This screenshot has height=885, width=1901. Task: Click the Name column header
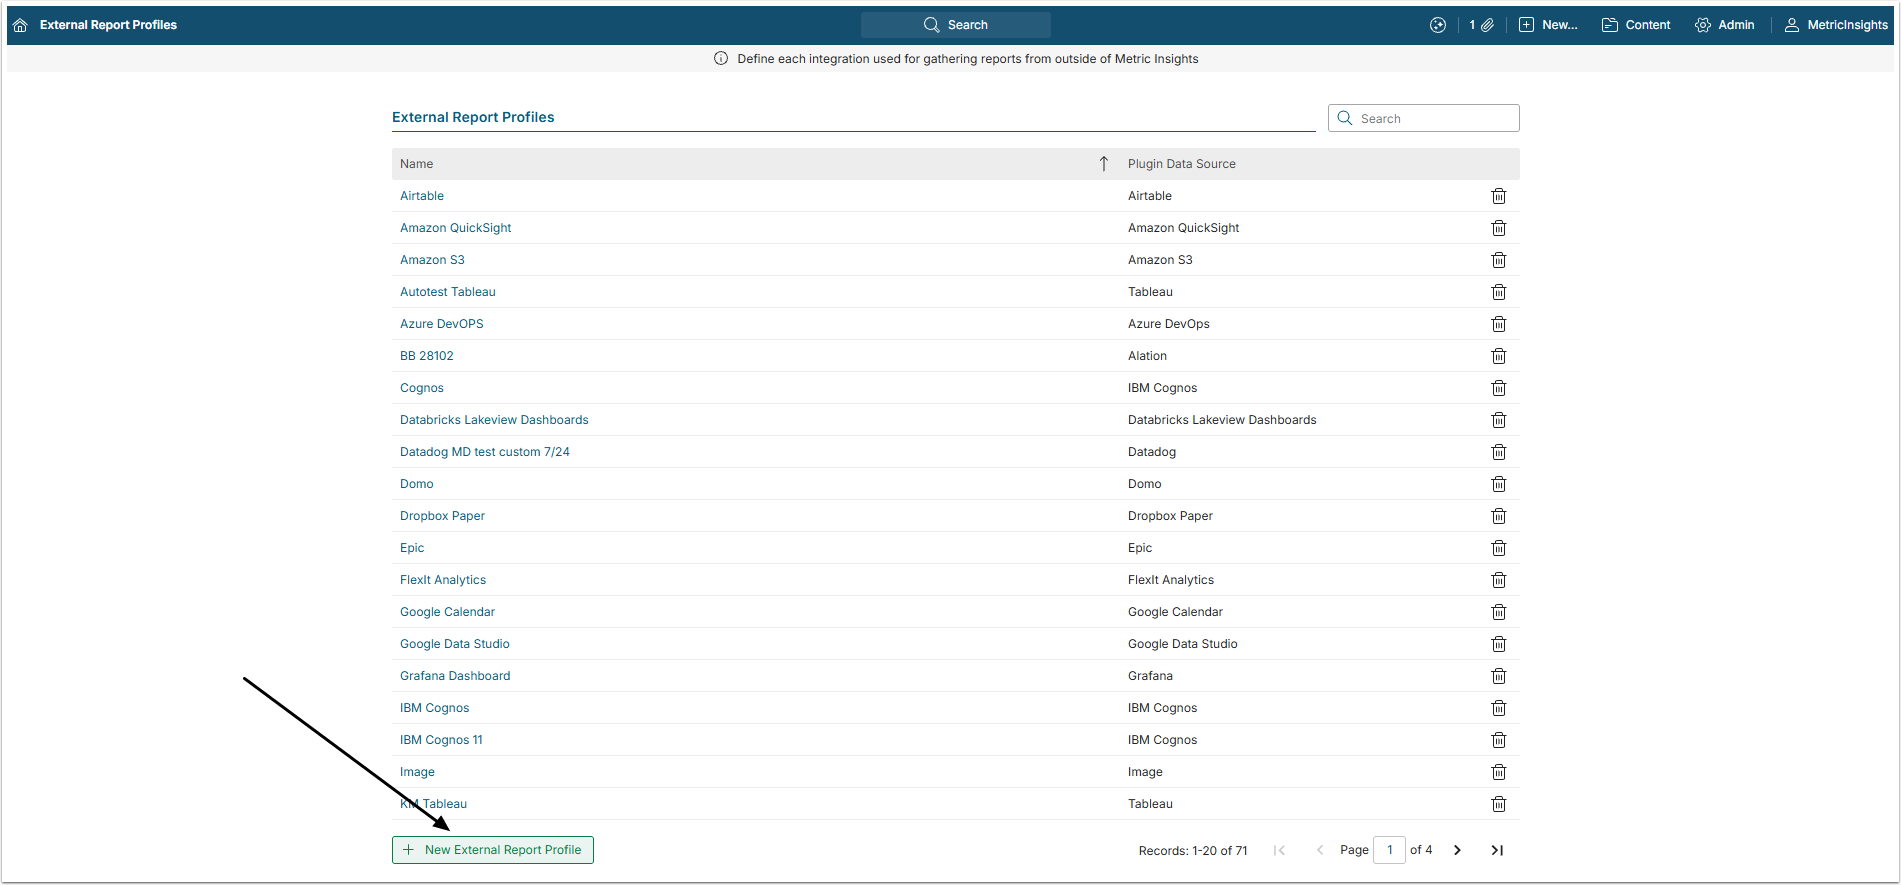pyautogui.click(x=417, y=164)
